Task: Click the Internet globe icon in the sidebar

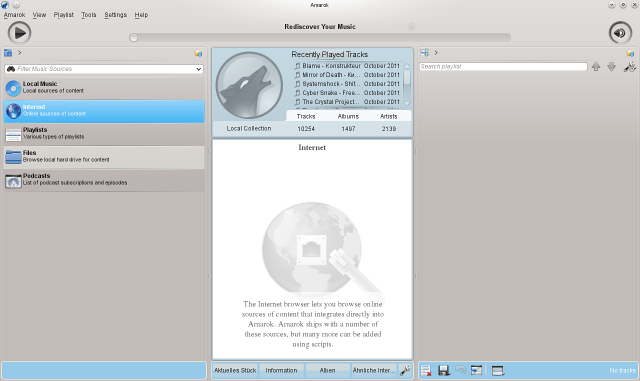Action: point(13,111)
